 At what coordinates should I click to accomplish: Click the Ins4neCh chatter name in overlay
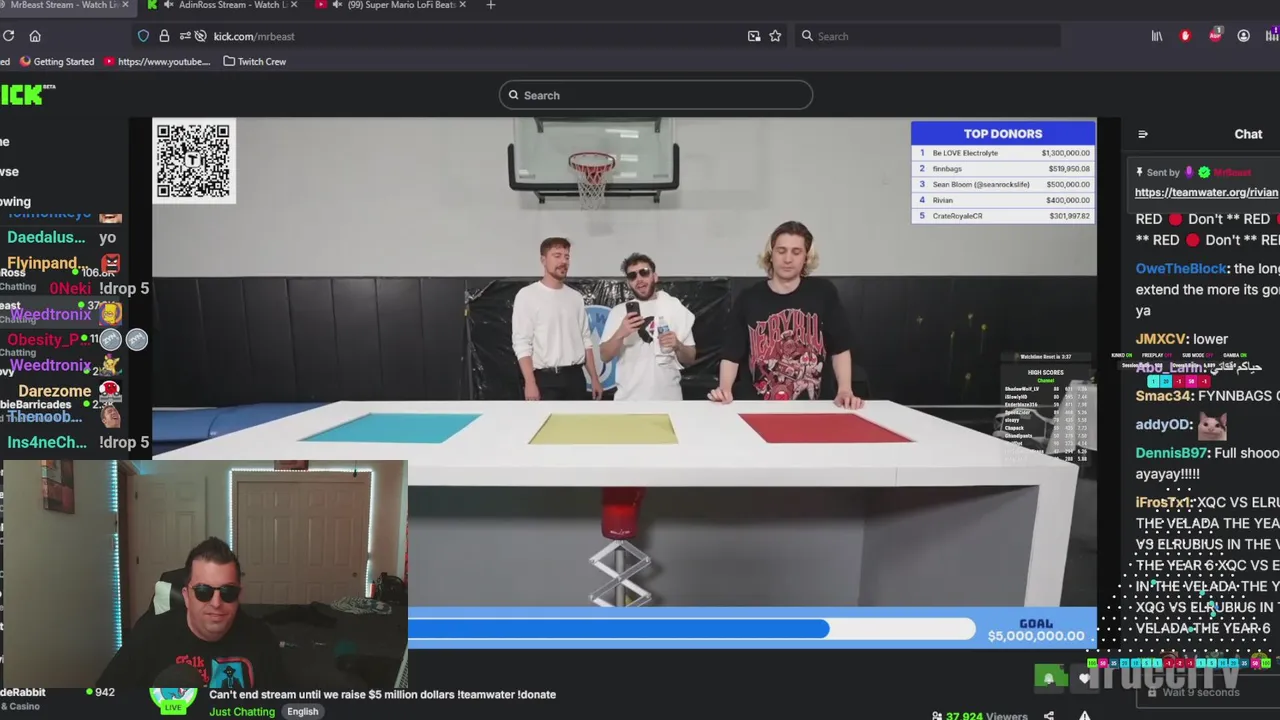pos(47,442)
